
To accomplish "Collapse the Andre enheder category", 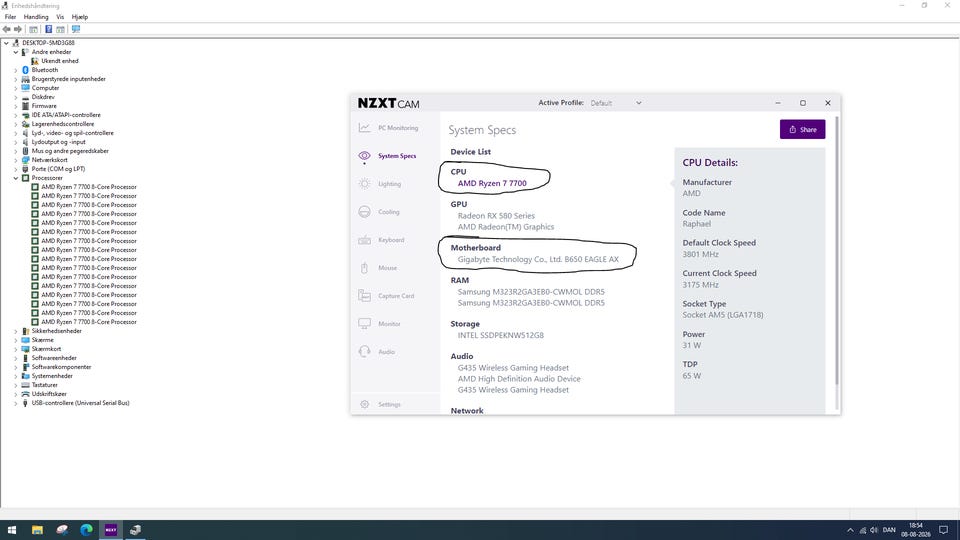I will (x=16, y=53).
